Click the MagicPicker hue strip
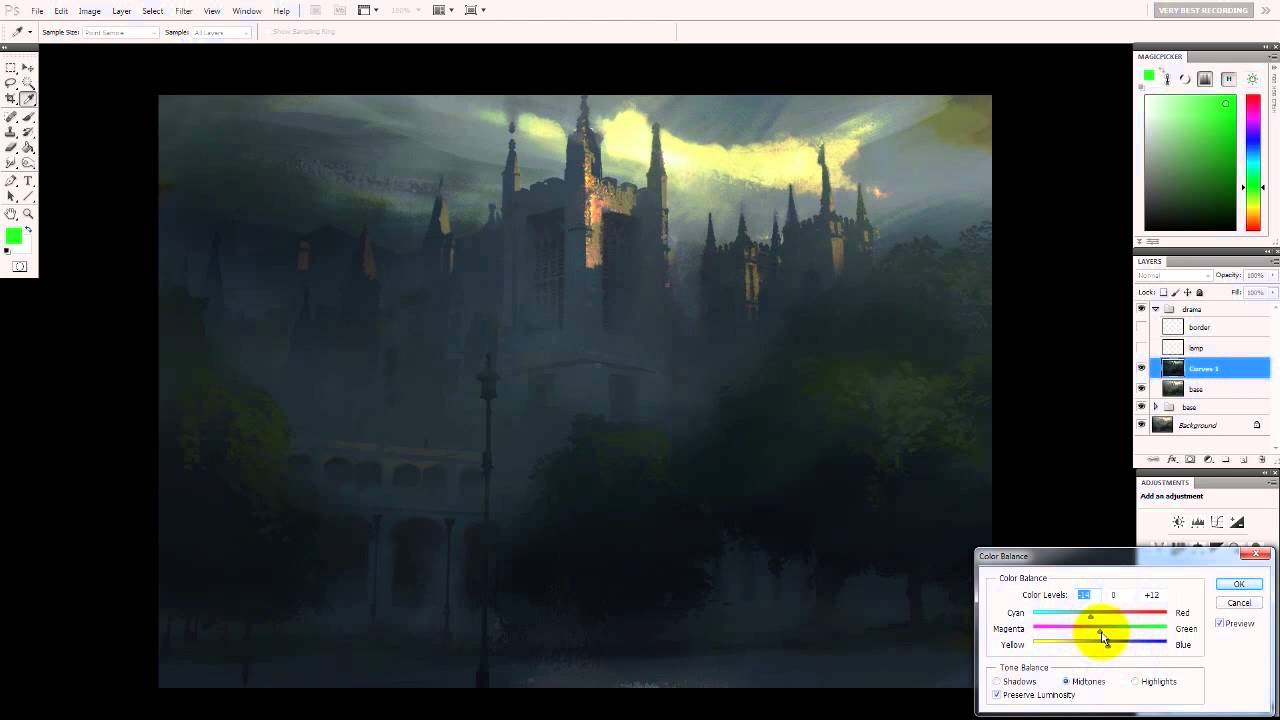 point(1253,163)
